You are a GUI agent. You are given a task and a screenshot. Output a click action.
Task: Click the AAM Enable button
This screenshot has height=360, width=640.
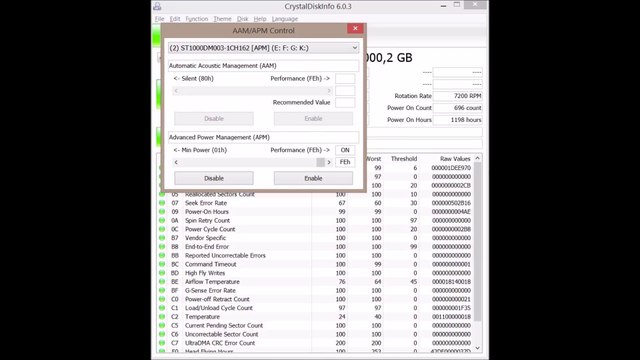click(313, 118)
